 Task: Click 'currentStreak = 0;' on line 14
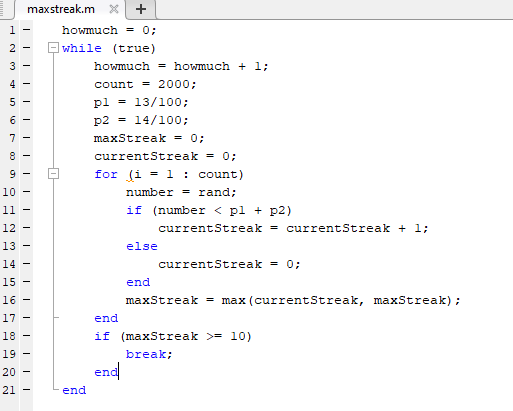coord(229,264)
